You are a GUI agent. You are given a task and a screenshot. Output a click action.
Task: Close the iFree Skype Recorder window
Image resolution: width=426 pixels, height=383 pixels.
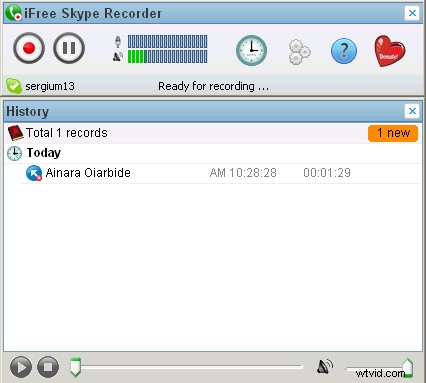click(412, 13)
